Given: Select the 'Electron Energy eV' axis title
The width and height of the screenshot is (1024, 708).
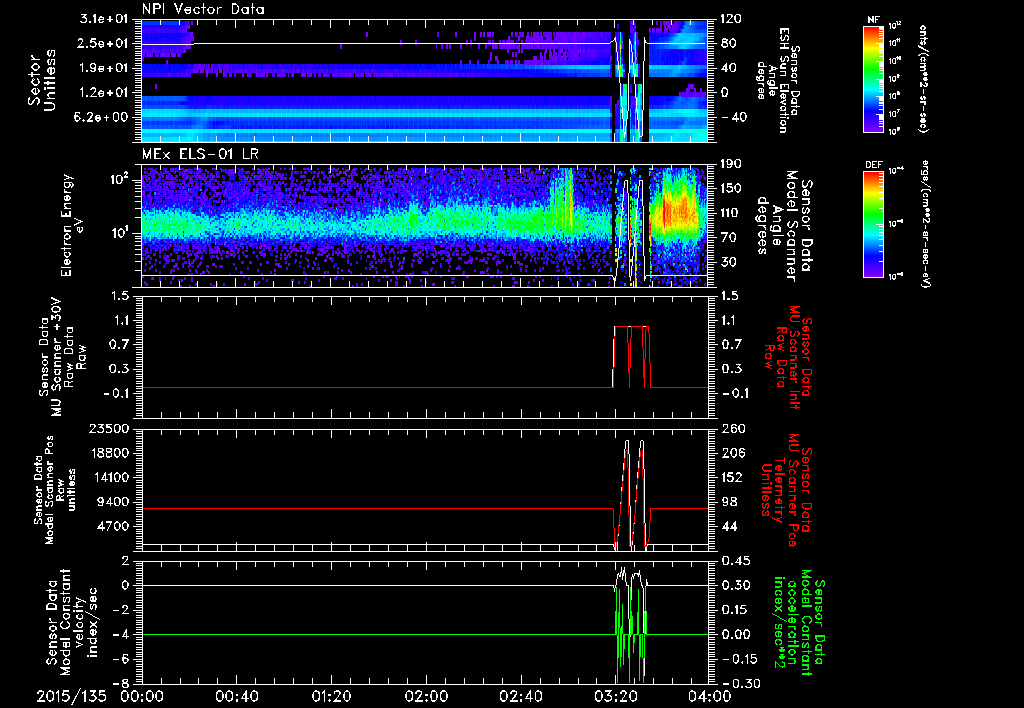Looking at the screenshot, I should tap(75, 225).
